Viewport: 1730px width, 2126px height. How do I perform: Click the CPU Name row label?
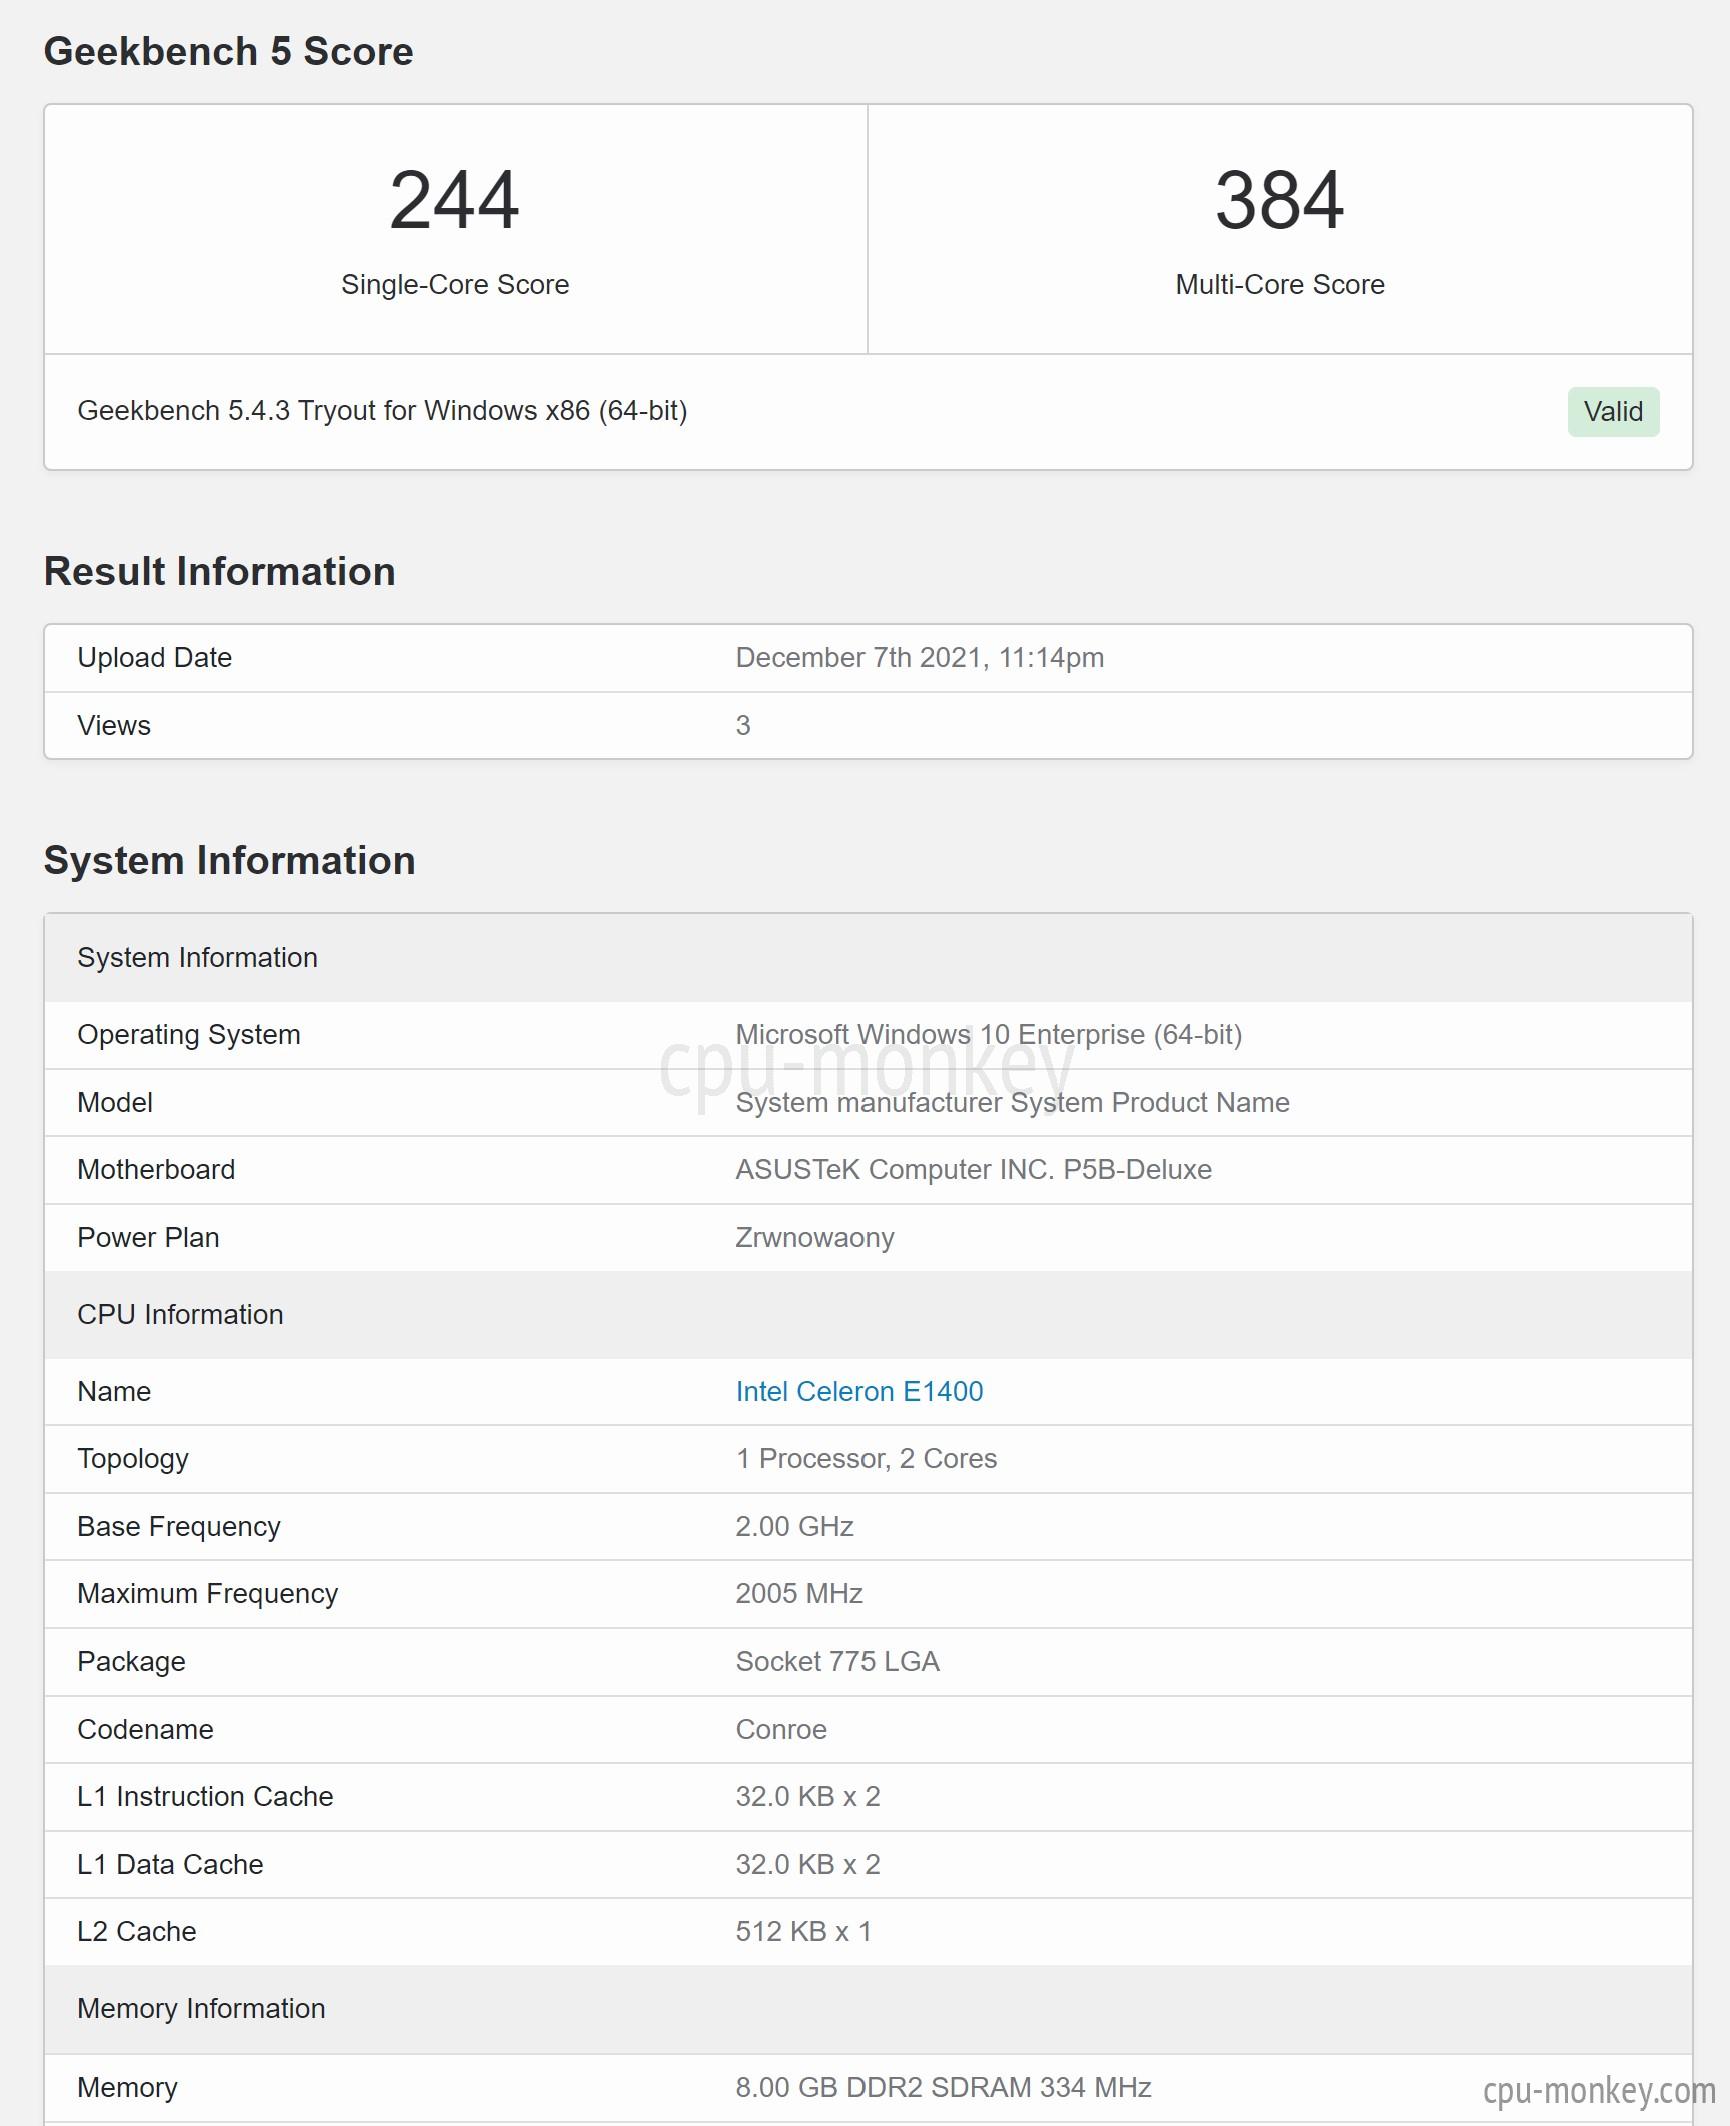(x=114, y=1391)
